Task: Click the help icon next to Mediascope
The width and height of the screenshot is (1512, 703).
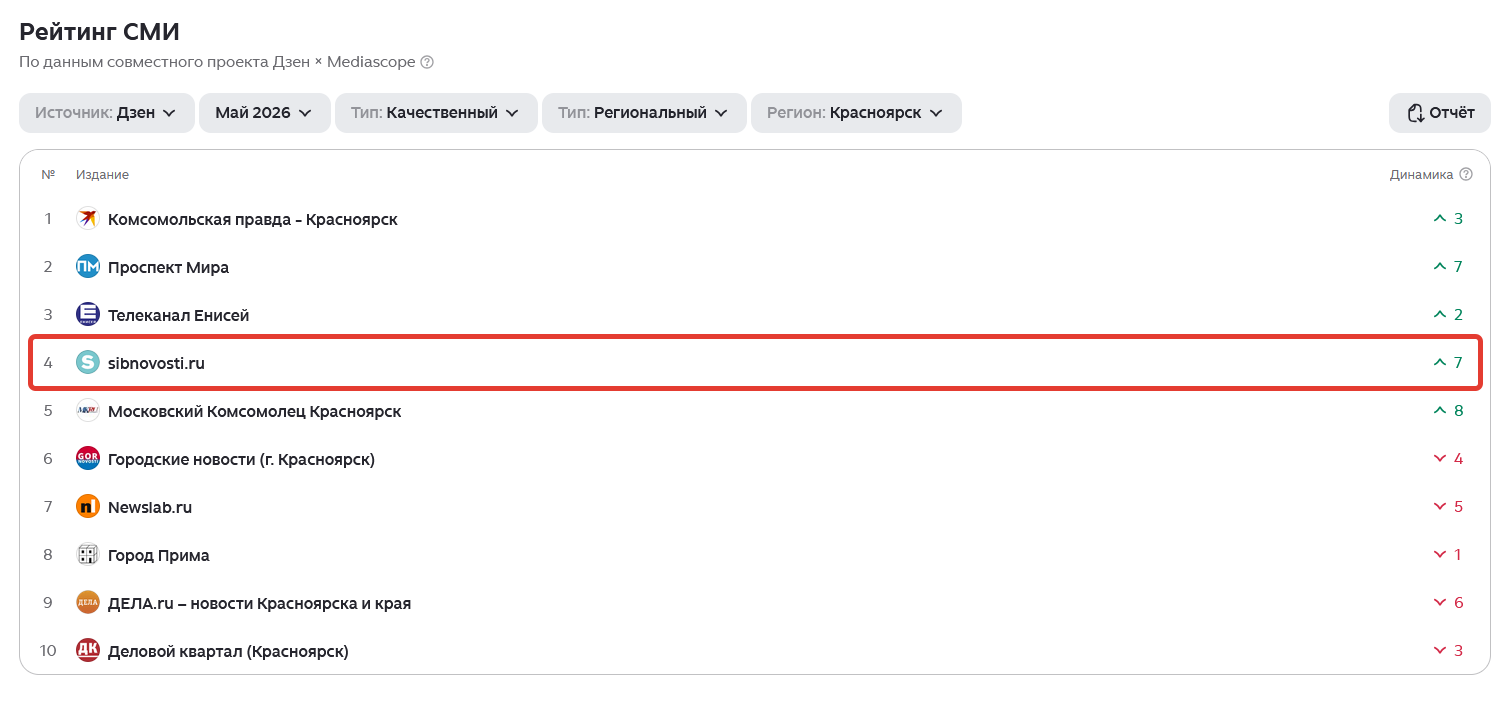Action: point(427,62)
